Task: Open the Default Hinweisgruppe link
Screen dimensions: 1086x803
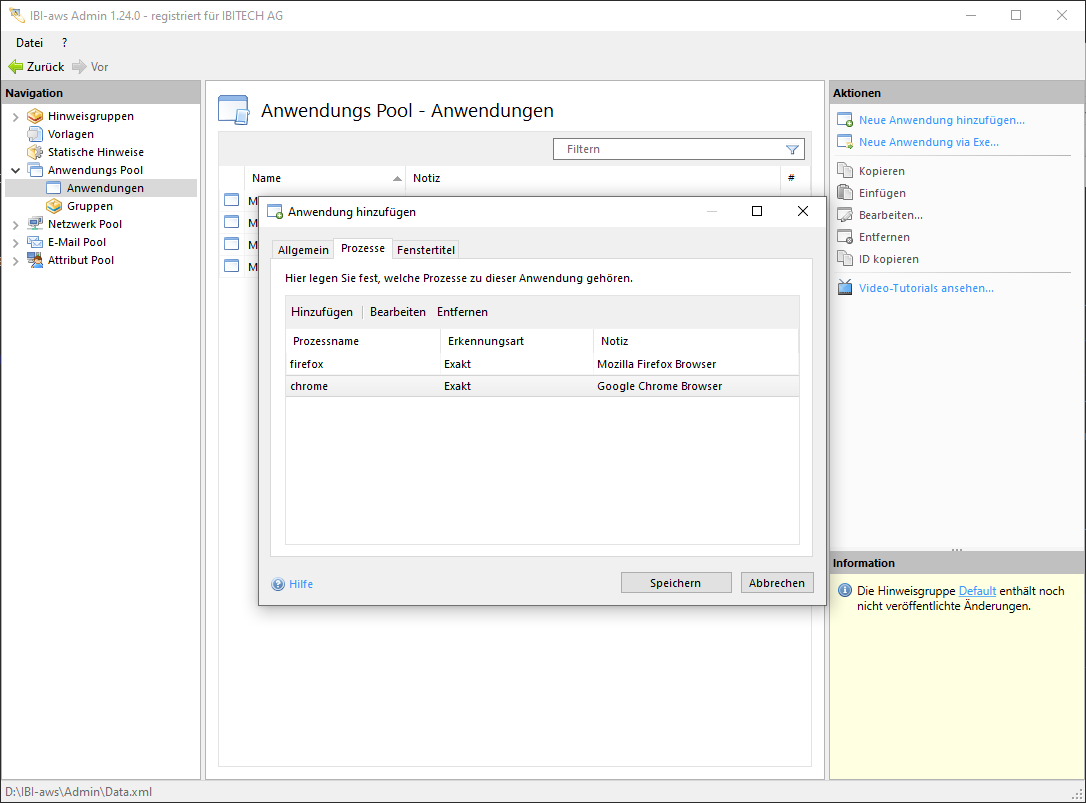Action: point(977,591)
